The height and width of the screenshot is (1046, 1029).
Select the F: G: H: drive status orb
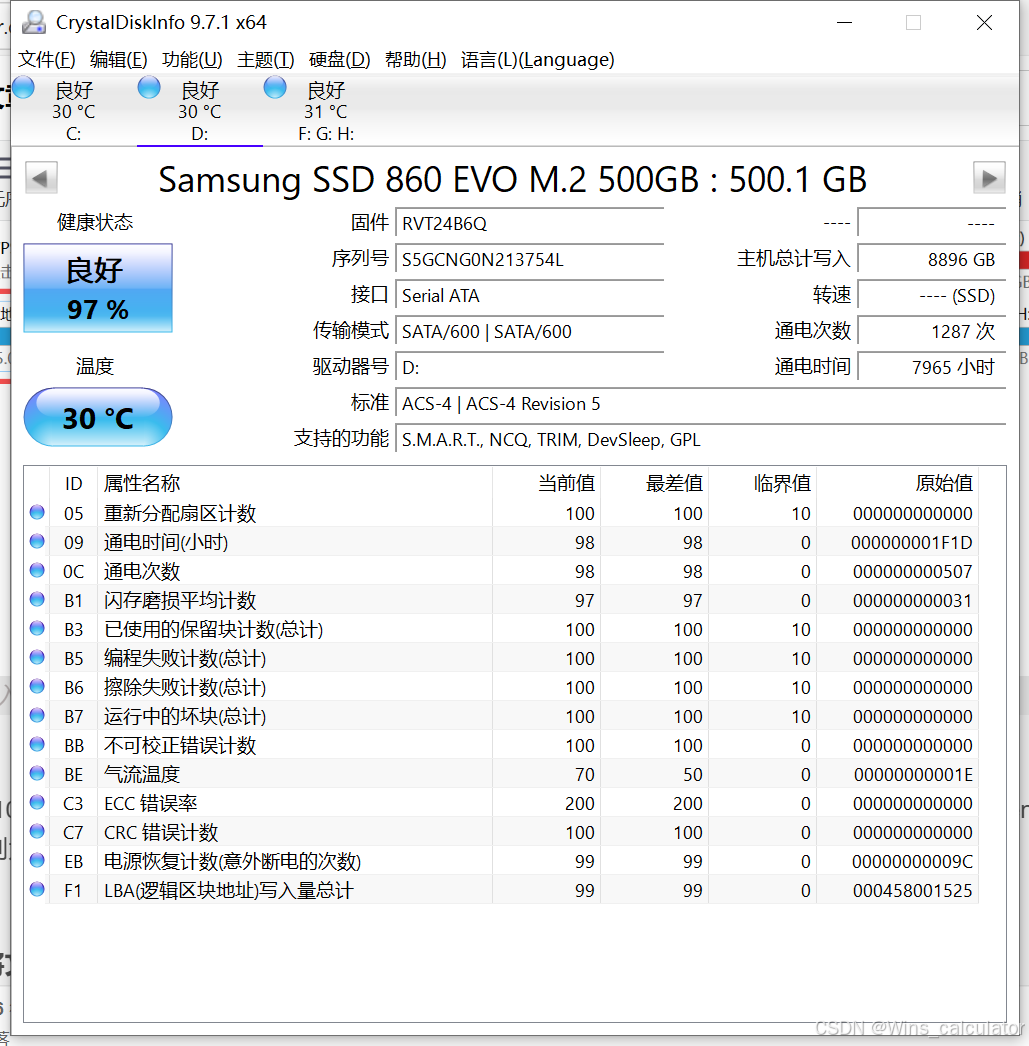click(x=275, y=87)
